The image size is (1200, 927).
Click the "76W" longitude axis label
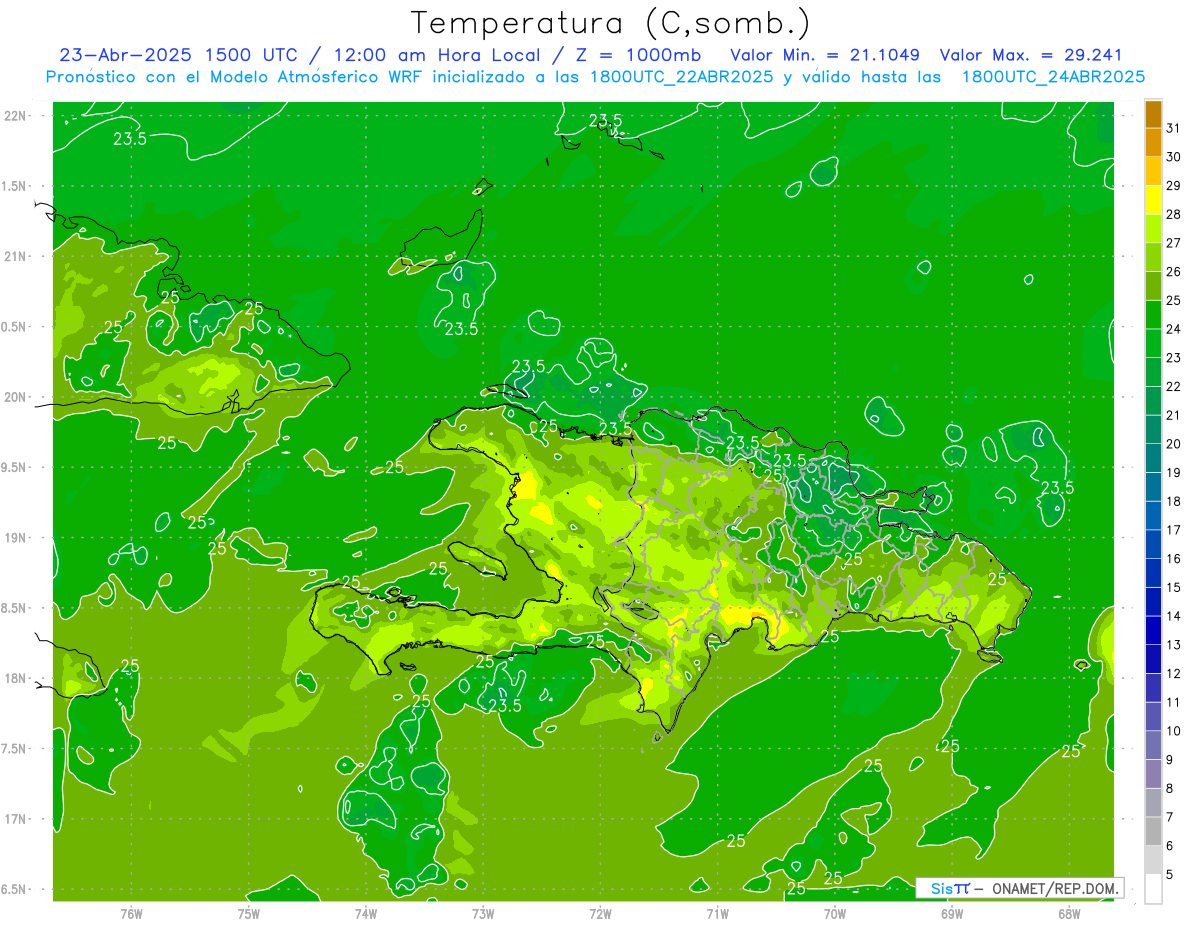[131, 914]
